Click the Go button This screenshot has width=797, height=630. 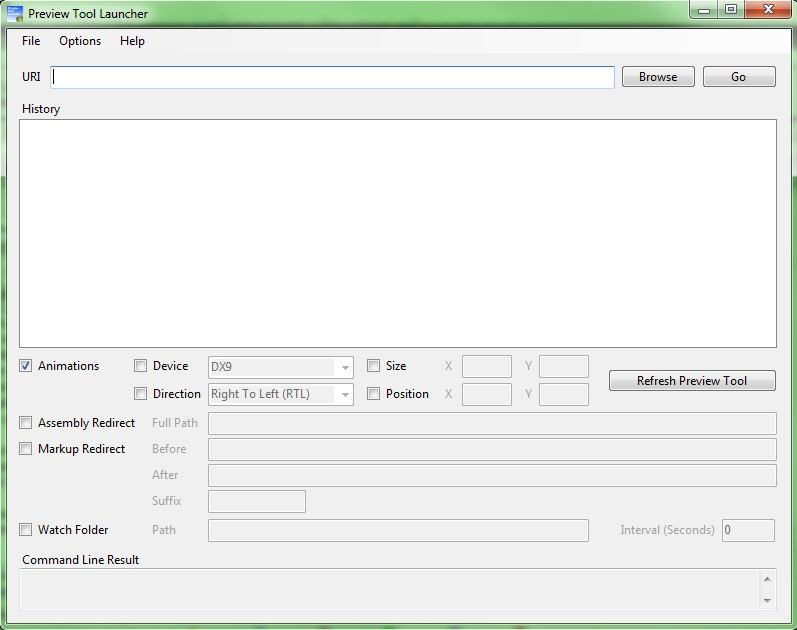739,77
